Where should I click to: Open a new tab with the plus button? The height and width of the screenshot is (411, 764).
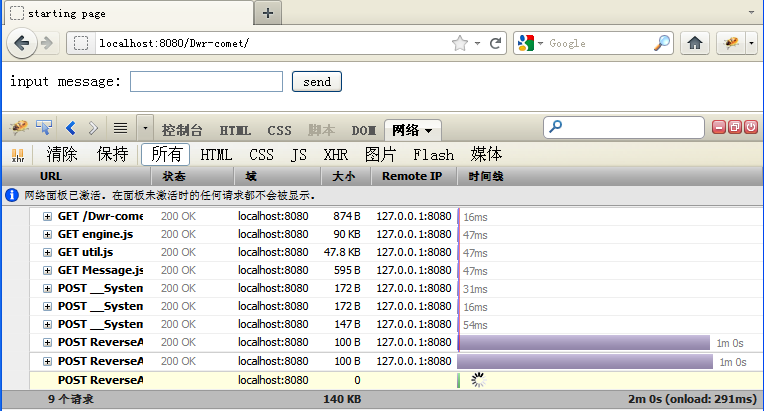point(267,13)
